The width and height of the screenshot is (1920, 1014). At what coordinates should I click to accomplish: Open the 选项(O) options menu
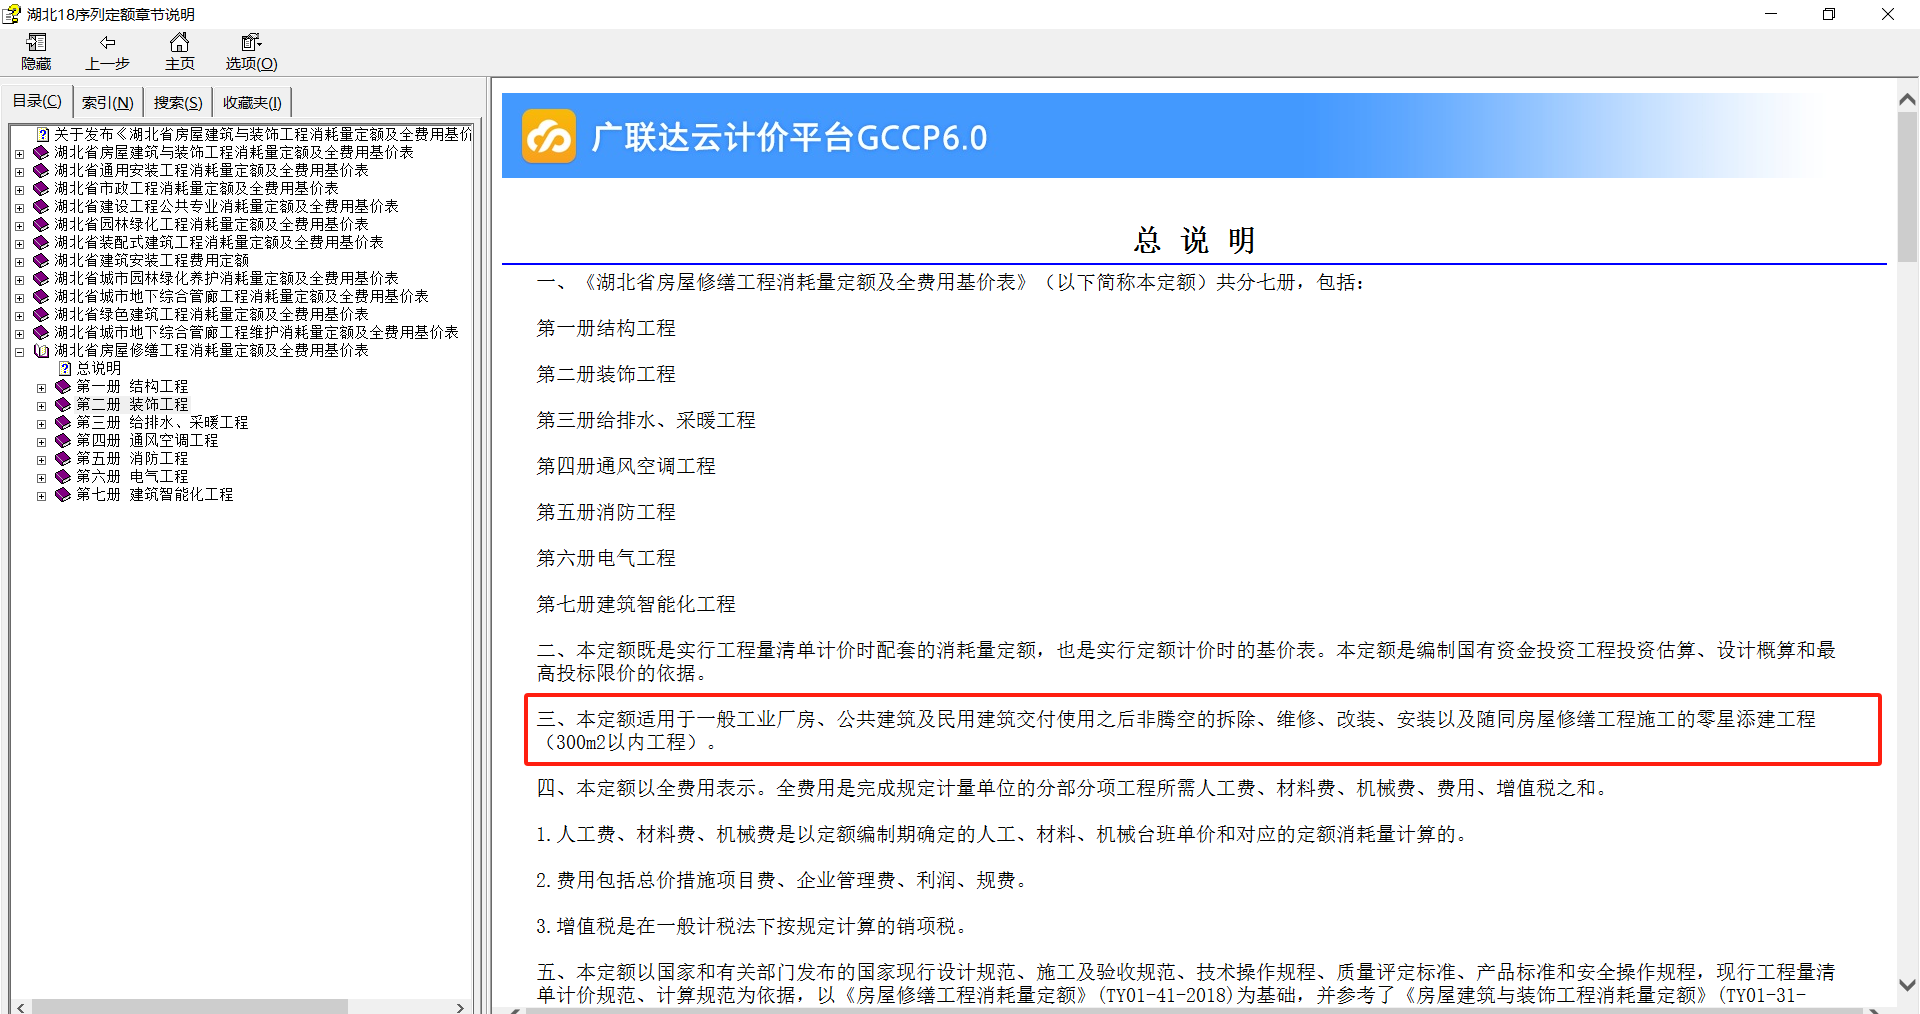coord(251,51)
